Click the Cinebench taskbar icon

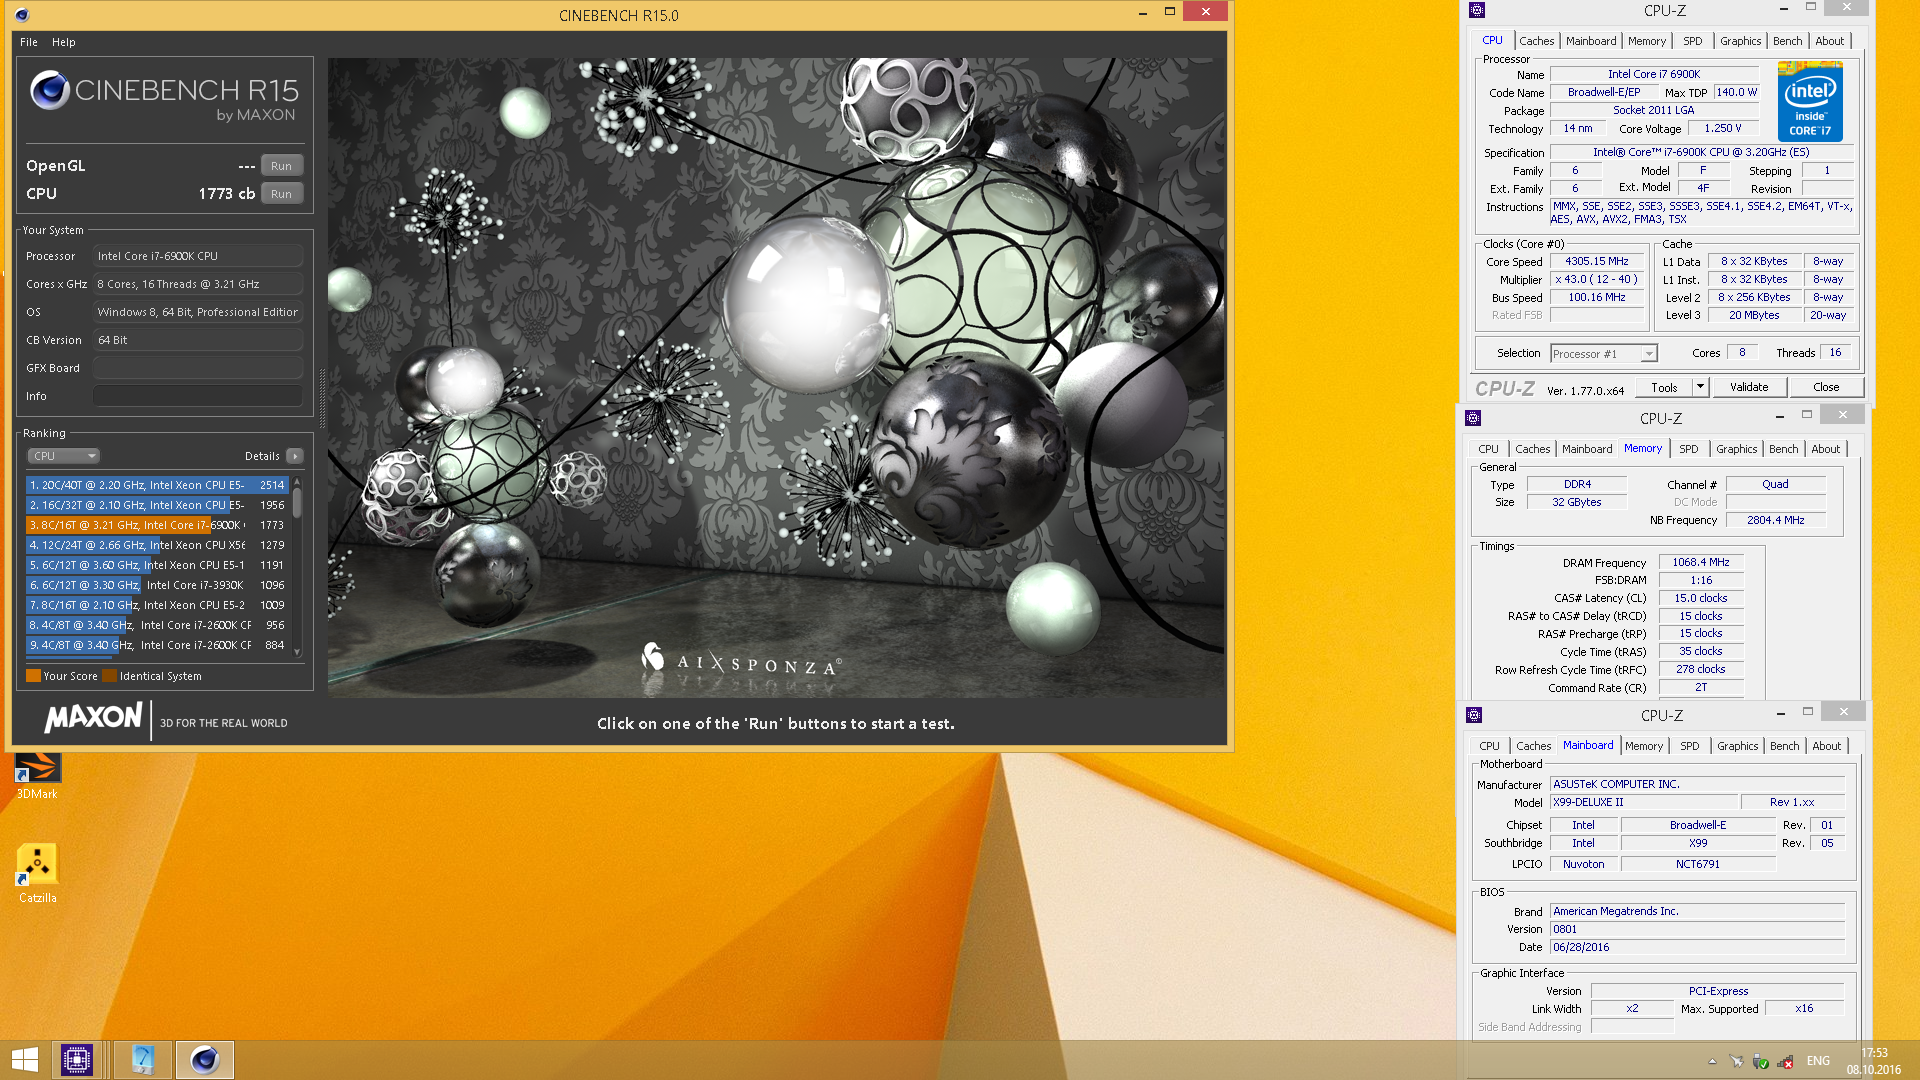205,1060
